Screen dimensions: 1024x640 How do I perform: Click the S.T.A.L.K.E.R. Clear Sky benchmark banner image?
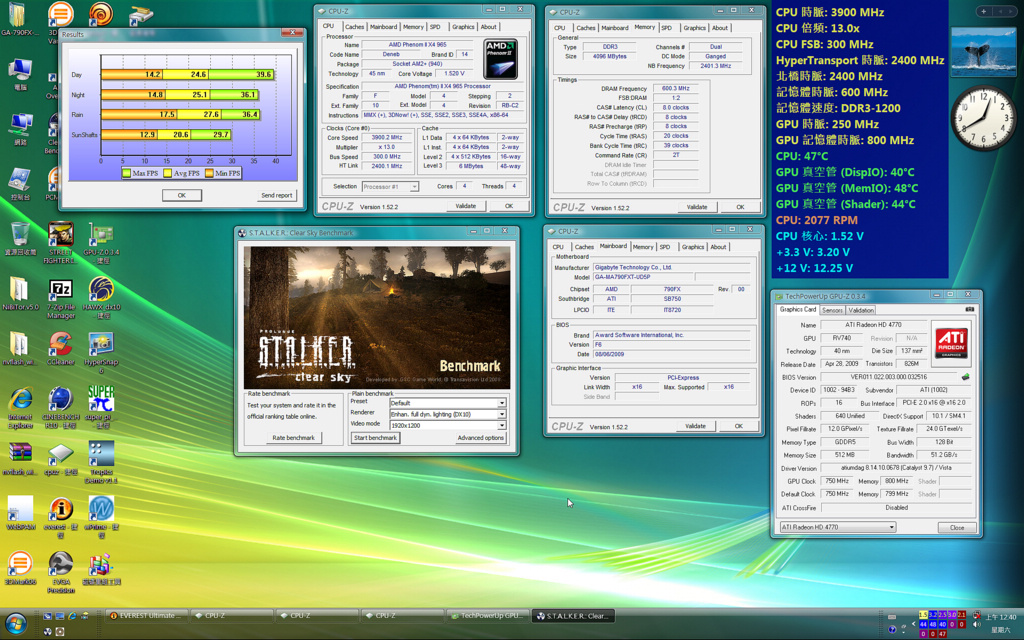coord(377,317)
